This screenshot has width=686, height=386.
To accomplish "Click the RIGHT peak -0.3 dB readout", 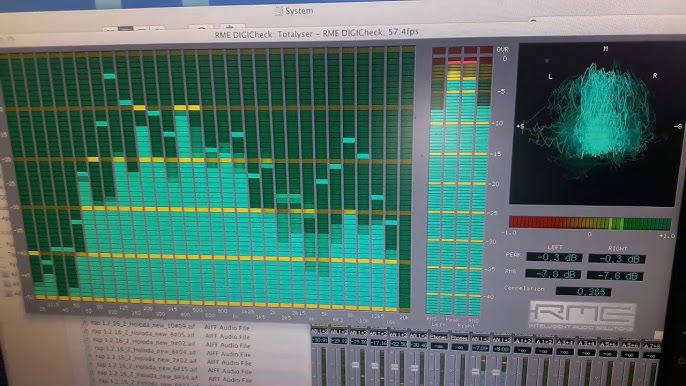I will coord(616,259).
